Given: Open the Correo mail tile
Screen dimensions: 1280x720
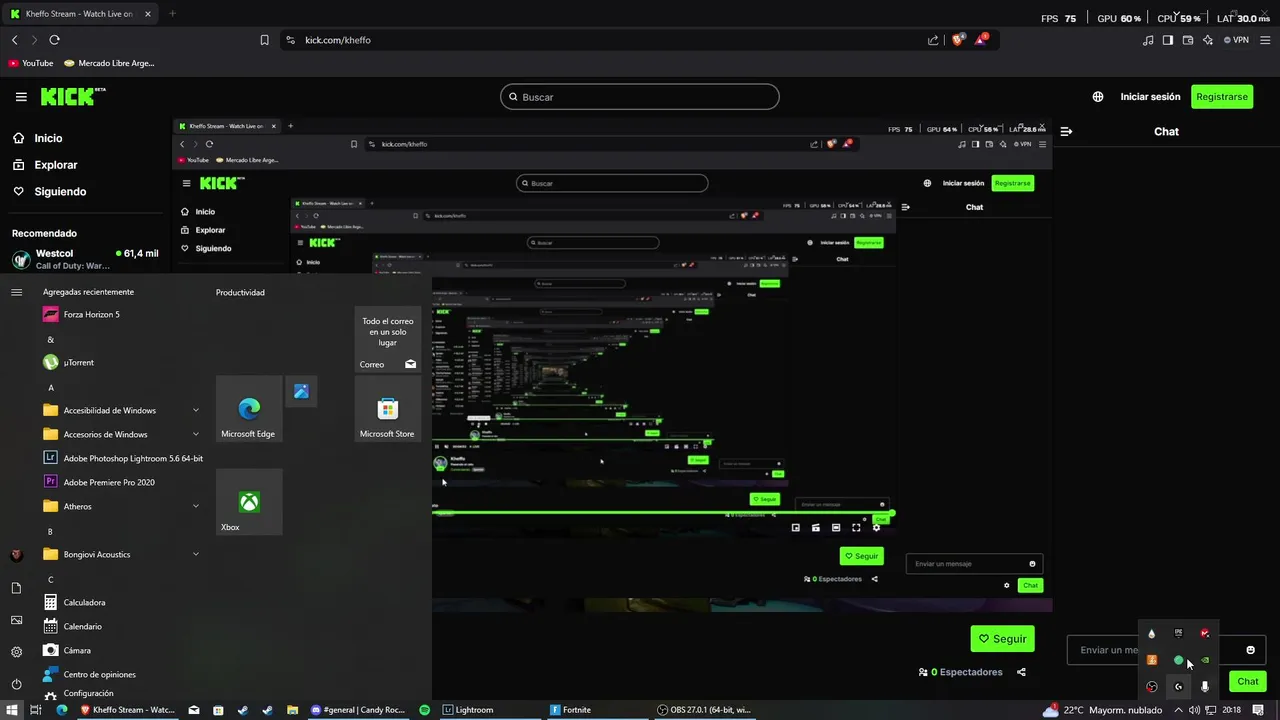Looking at the screenshot, I should (387, 340).
